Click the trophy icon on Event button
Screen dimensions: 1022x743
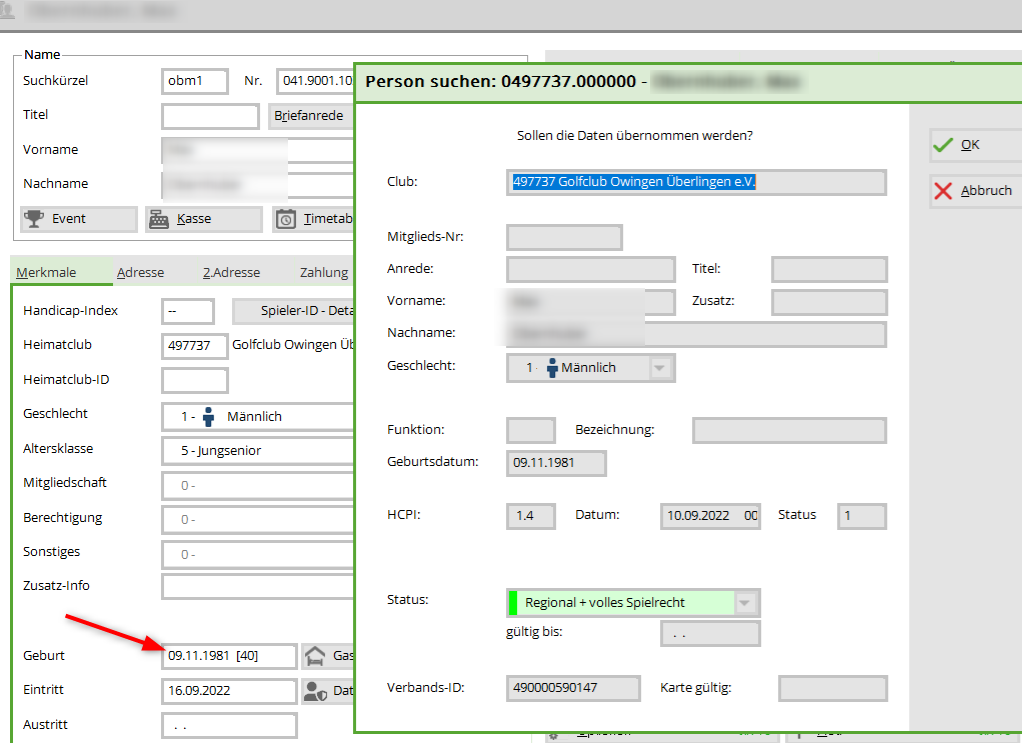click(36, 219)
